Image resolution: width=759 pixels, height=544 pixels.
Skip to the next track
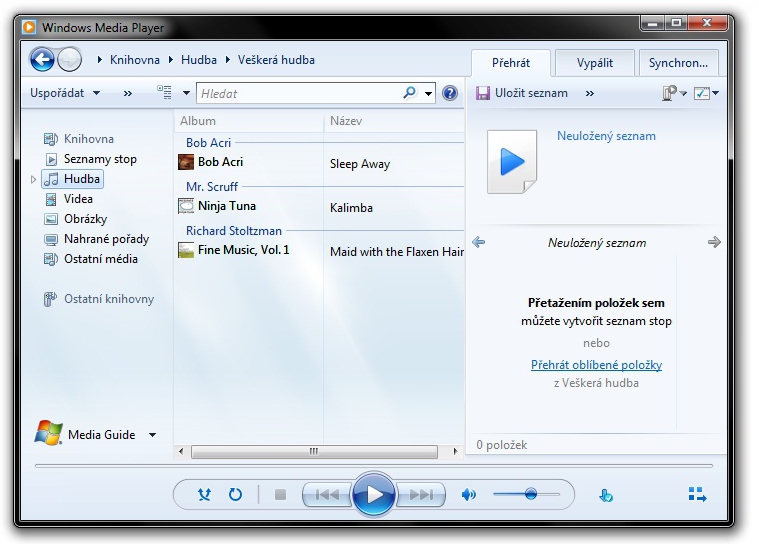pyautogui.click(x=421, y=495)
